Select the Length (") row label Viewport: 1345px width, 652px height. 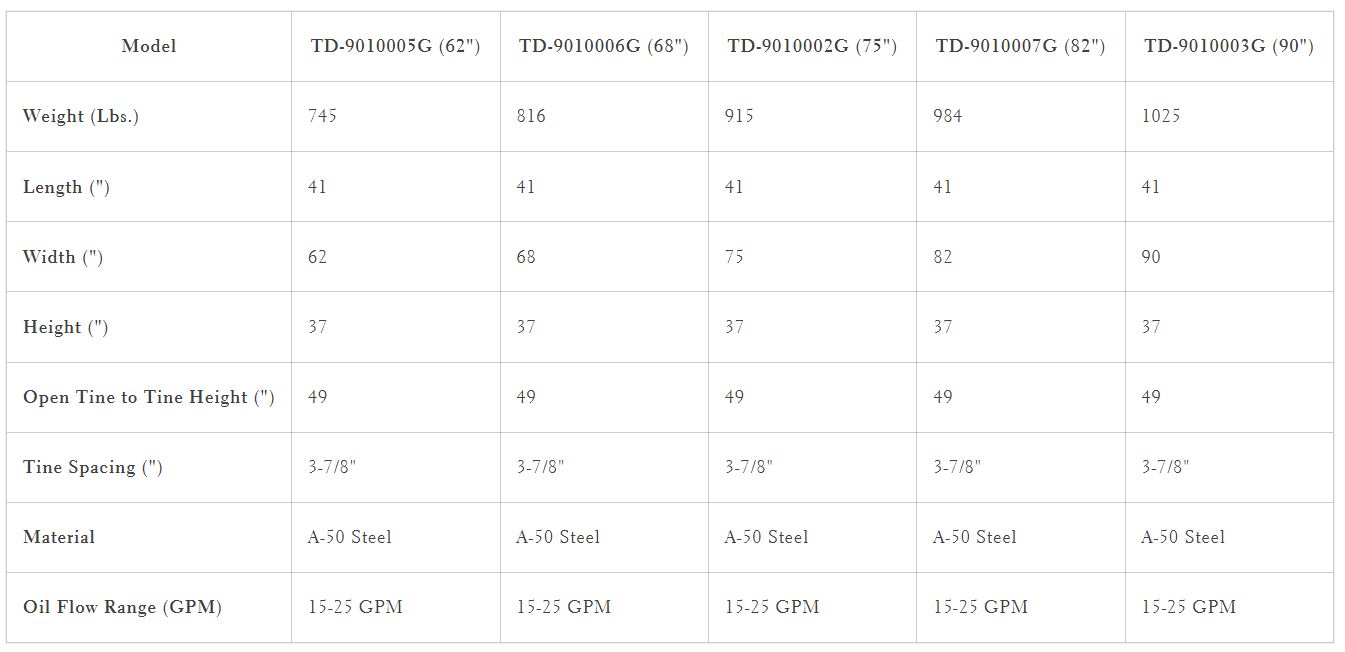coord(66,187)
